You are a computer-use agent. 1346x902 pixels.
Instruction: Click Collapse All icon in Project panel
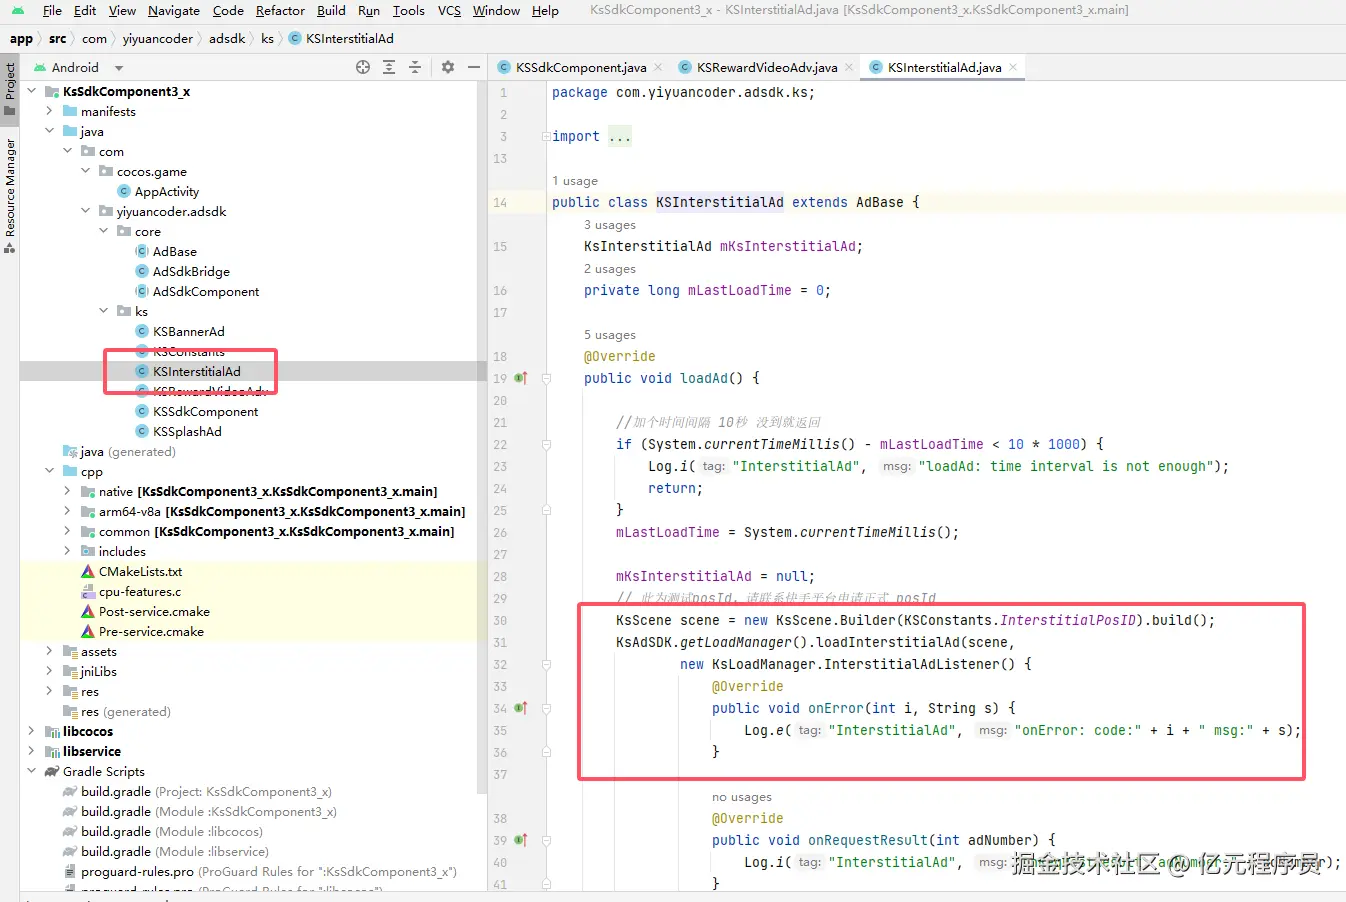[415, 67]
